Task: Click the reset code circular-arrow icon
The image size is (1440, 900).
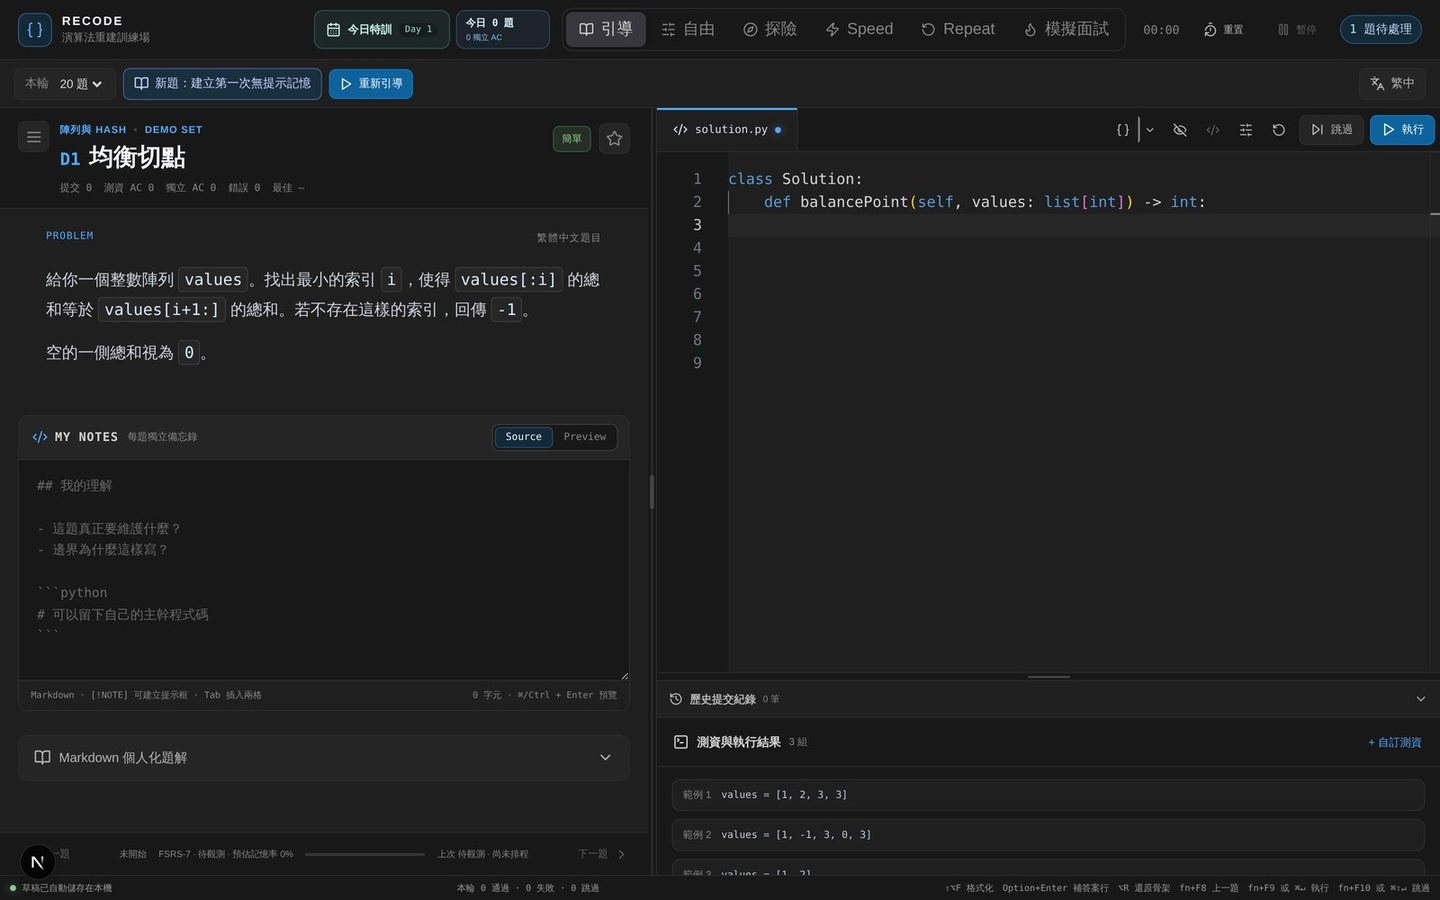Action: (1278, 130)
